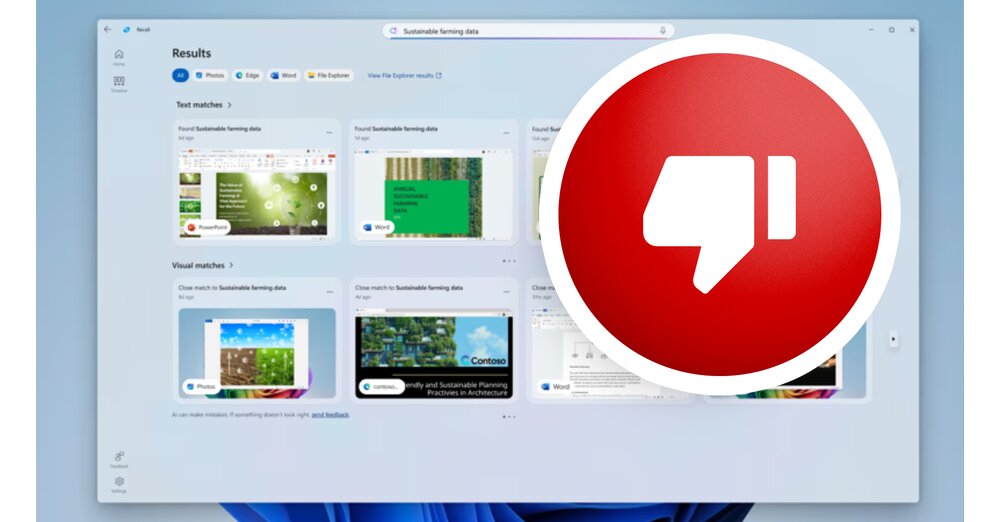Expand the Text matches section chevron
Viewport: 1000px width, 522px height.
pos(230,105)
